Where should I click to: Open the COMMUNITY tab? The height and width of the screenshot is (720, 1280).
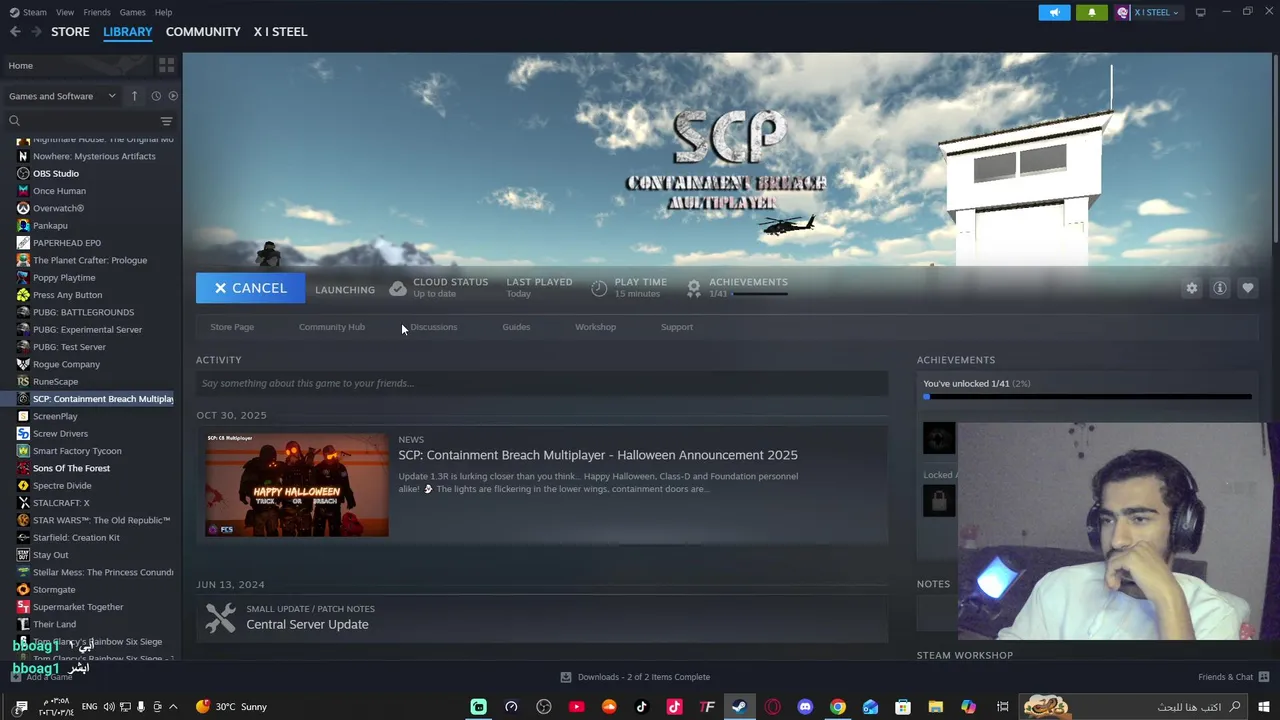[203, 32]
